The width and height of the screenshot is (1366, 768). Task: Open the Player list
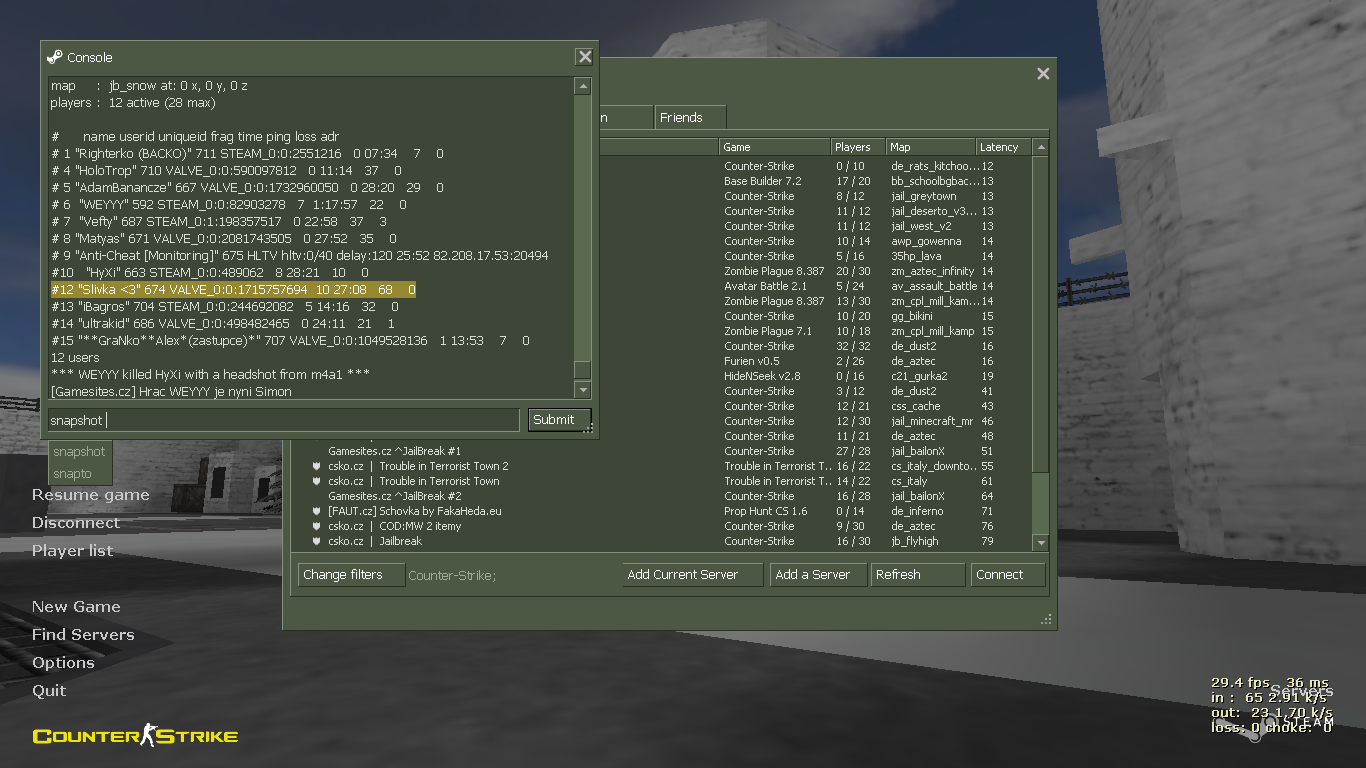pos(72,551)
